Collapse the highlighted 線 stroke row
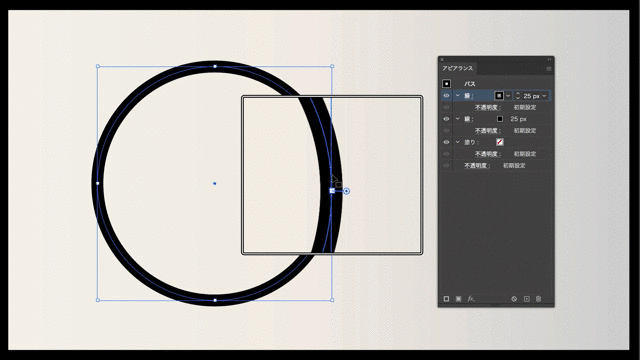Image resolution: width=640 pixels, height=360 pixels. 458,96
